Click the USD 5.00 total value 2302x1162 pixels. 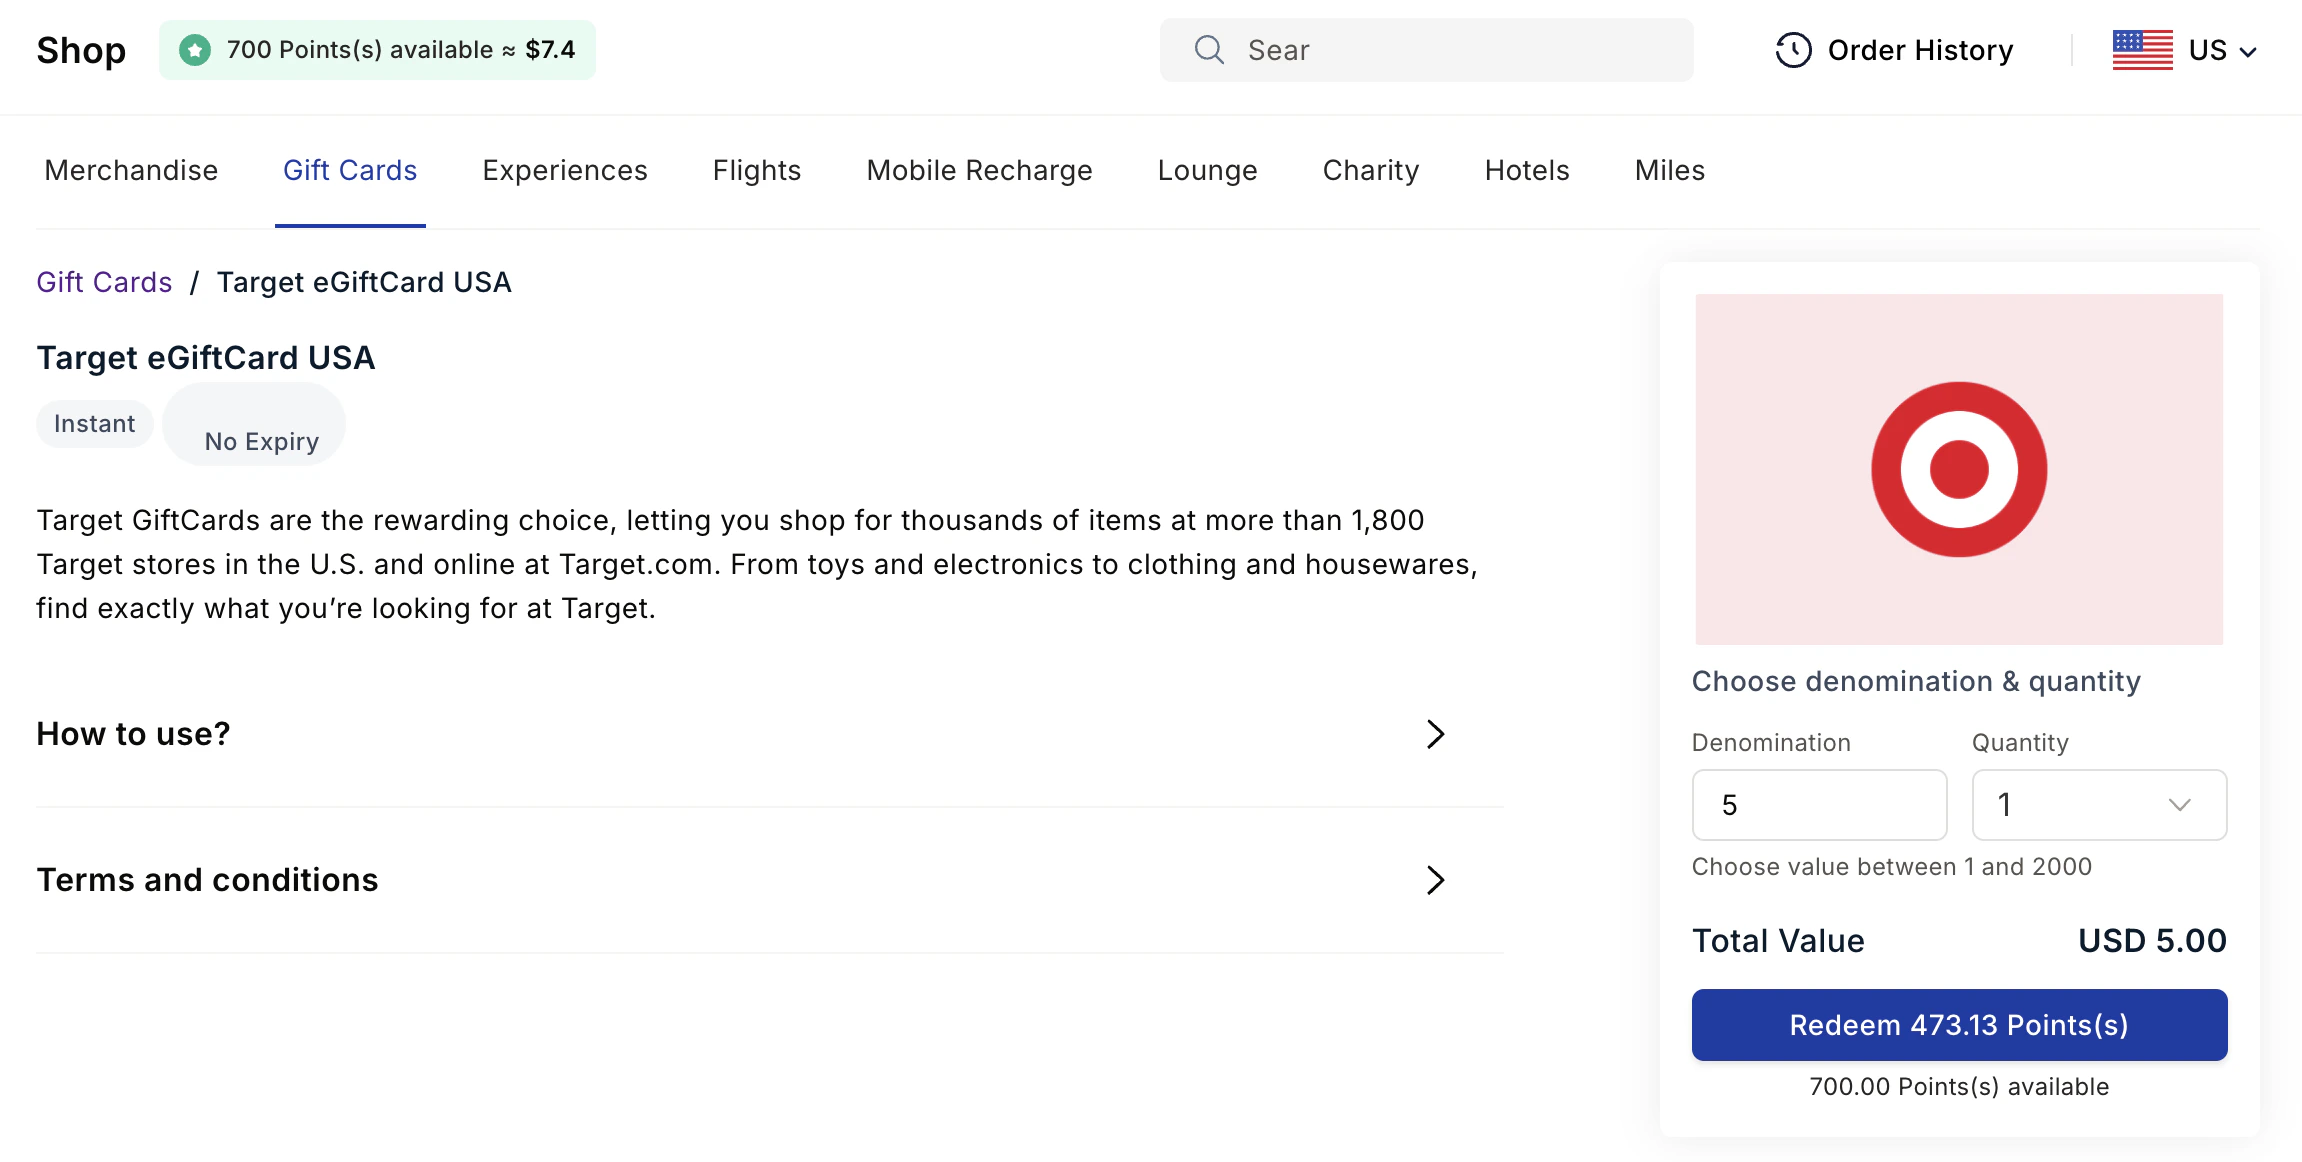[2152, 941]
